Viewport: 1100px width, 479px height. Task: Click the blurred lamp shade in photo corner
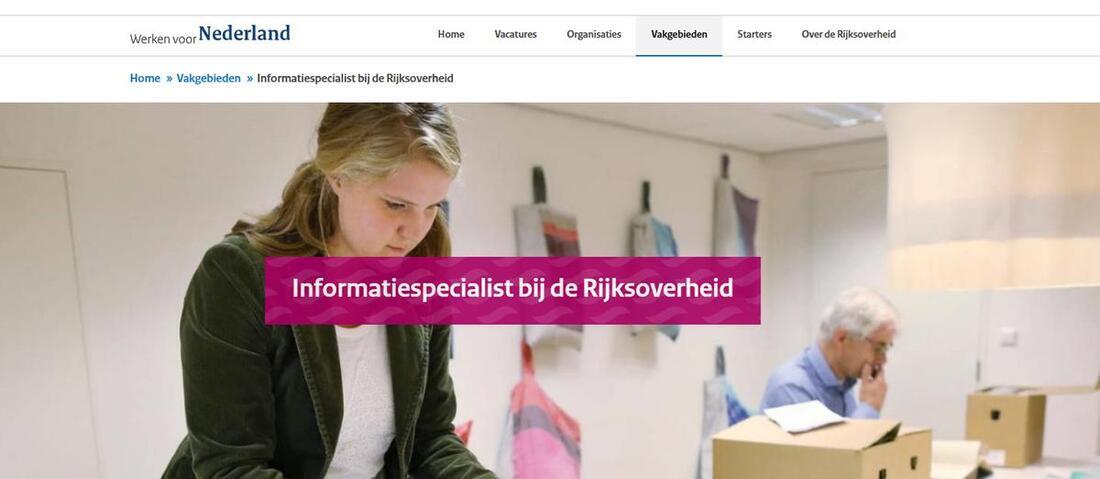pyautogui.click(x=993, y=196)
